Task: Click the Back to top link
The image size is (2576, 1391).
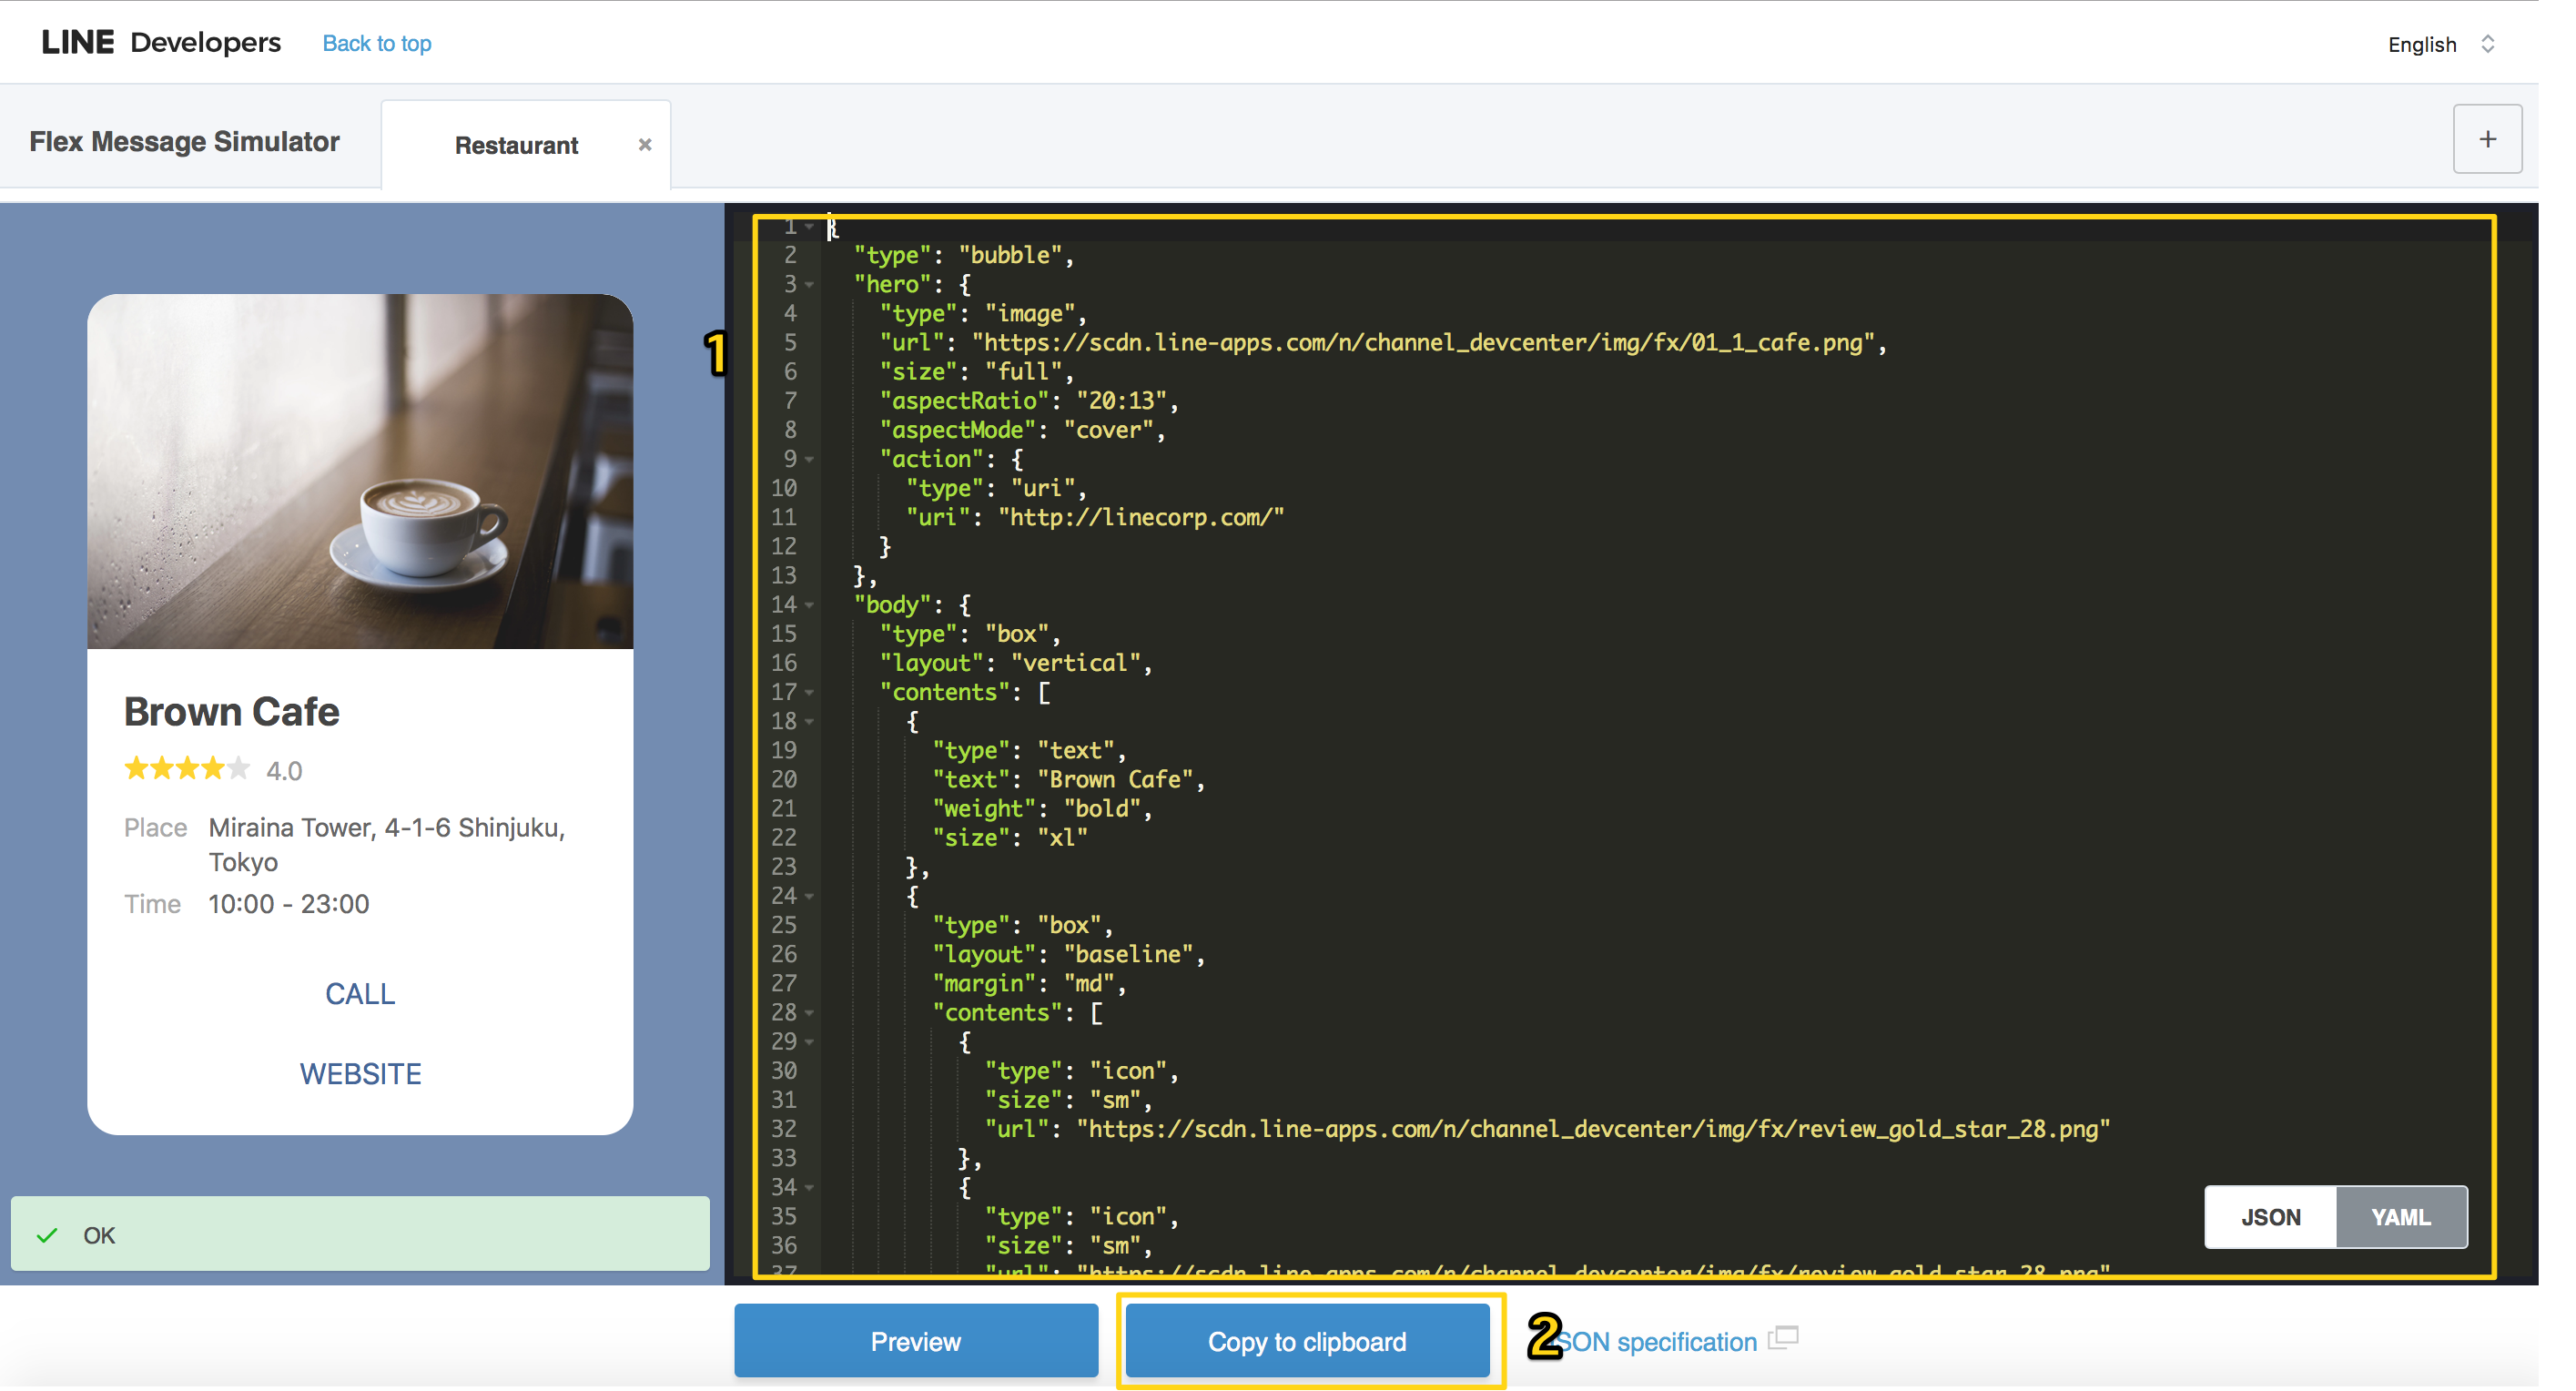Action: point(377,43)
